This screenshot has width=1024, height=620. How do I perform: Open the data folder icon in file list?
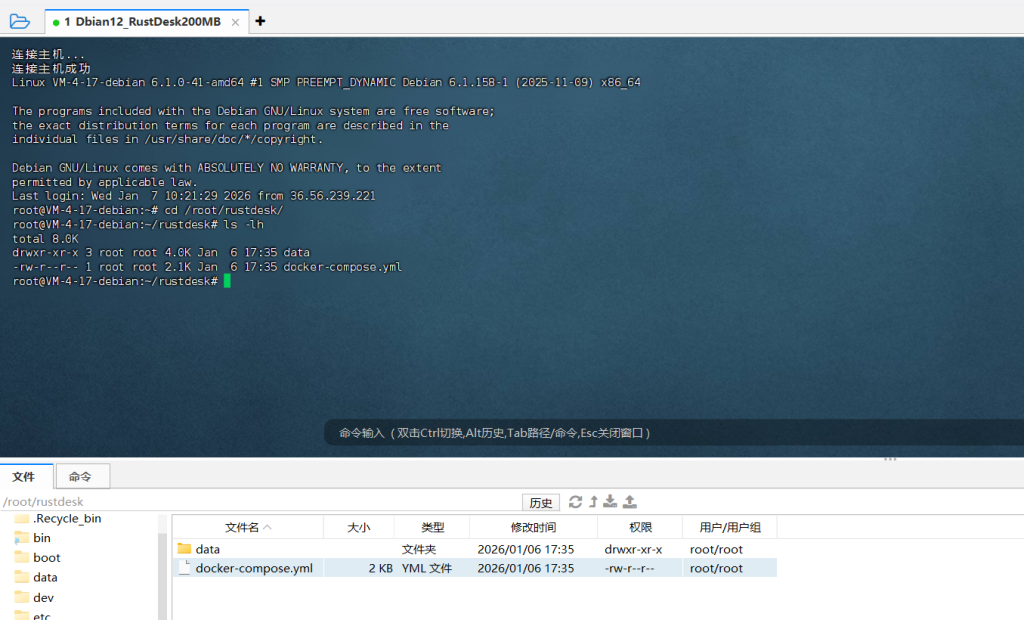pyautogui.click(x=184, y=549)
